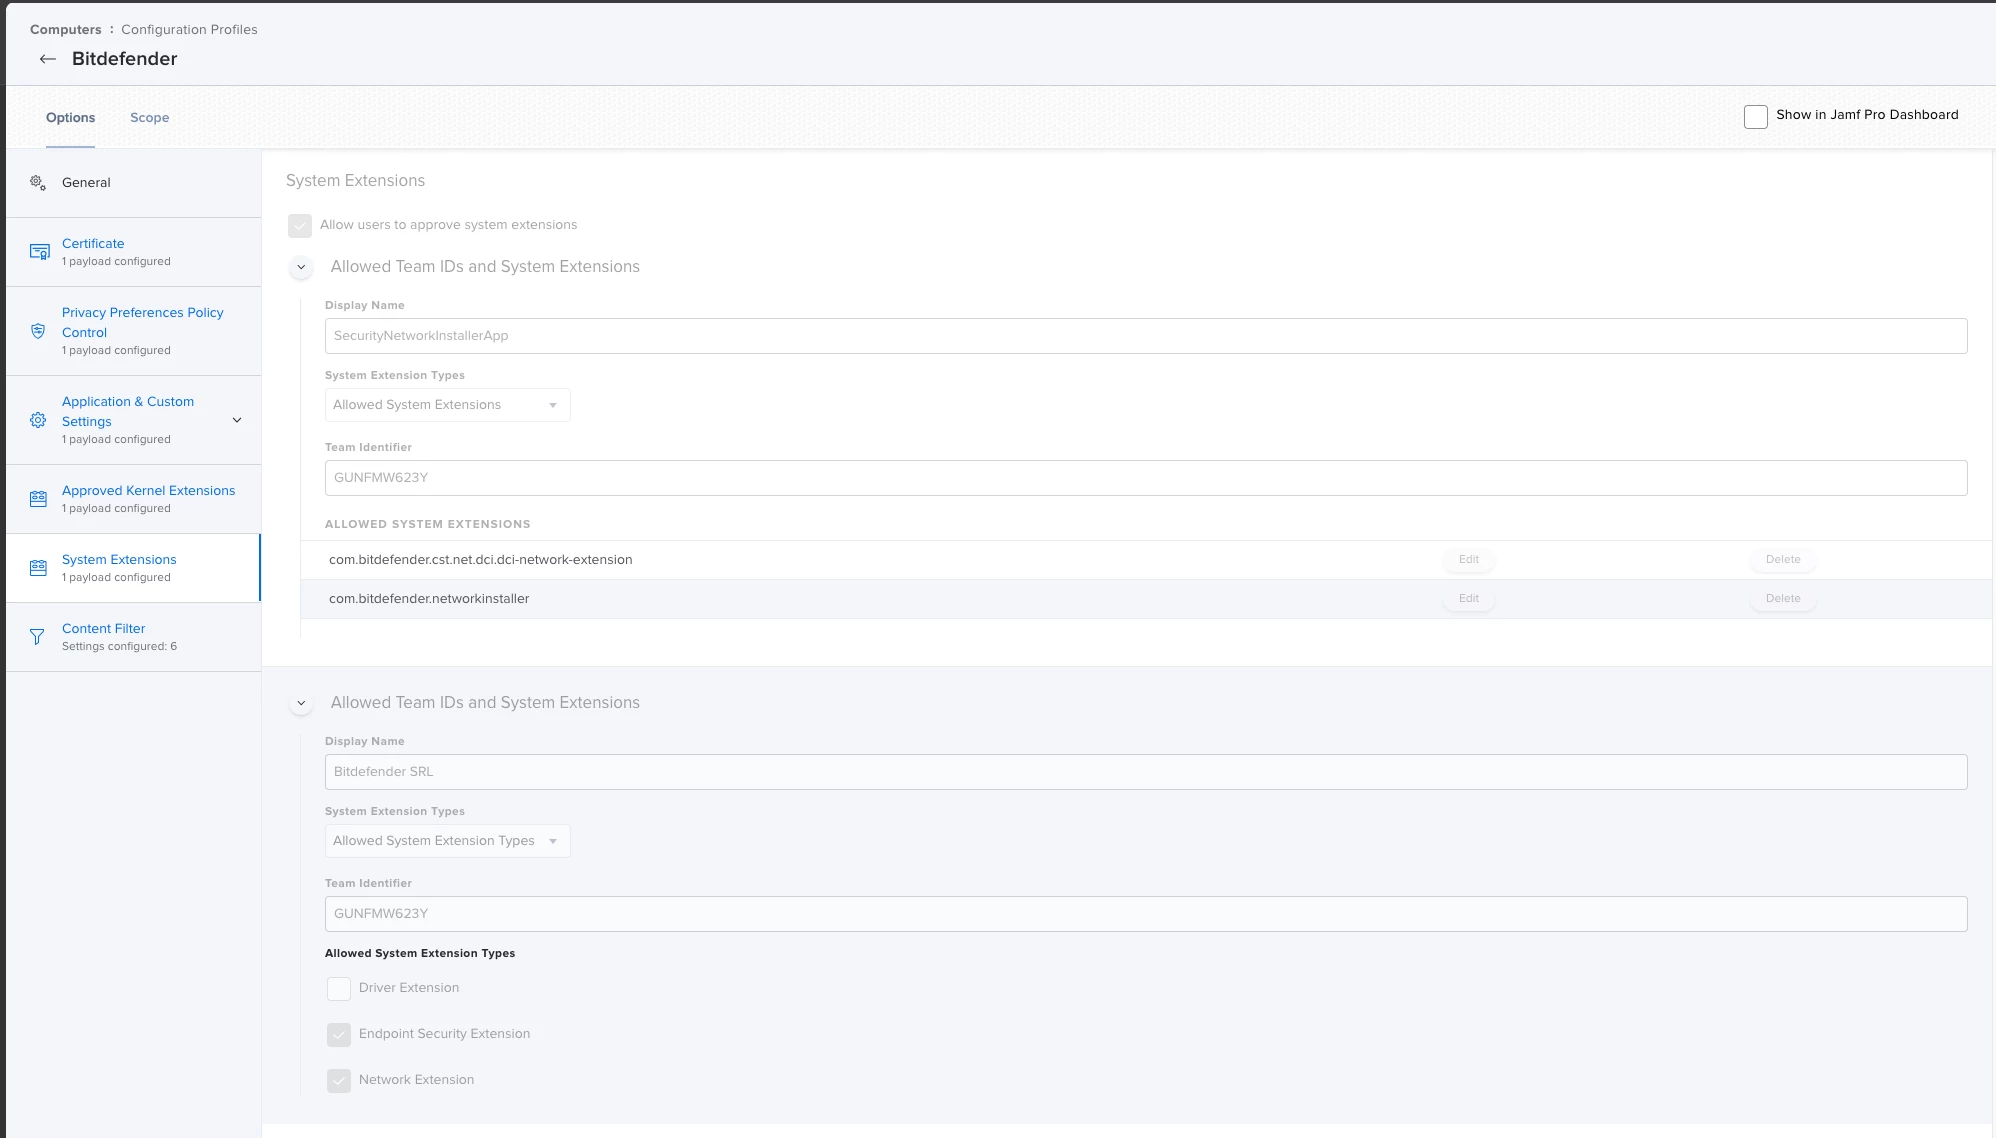This screenshot has height=1138, width=1996.
Task: Check the Driver Extension checkbox
Action: [339, 989]
